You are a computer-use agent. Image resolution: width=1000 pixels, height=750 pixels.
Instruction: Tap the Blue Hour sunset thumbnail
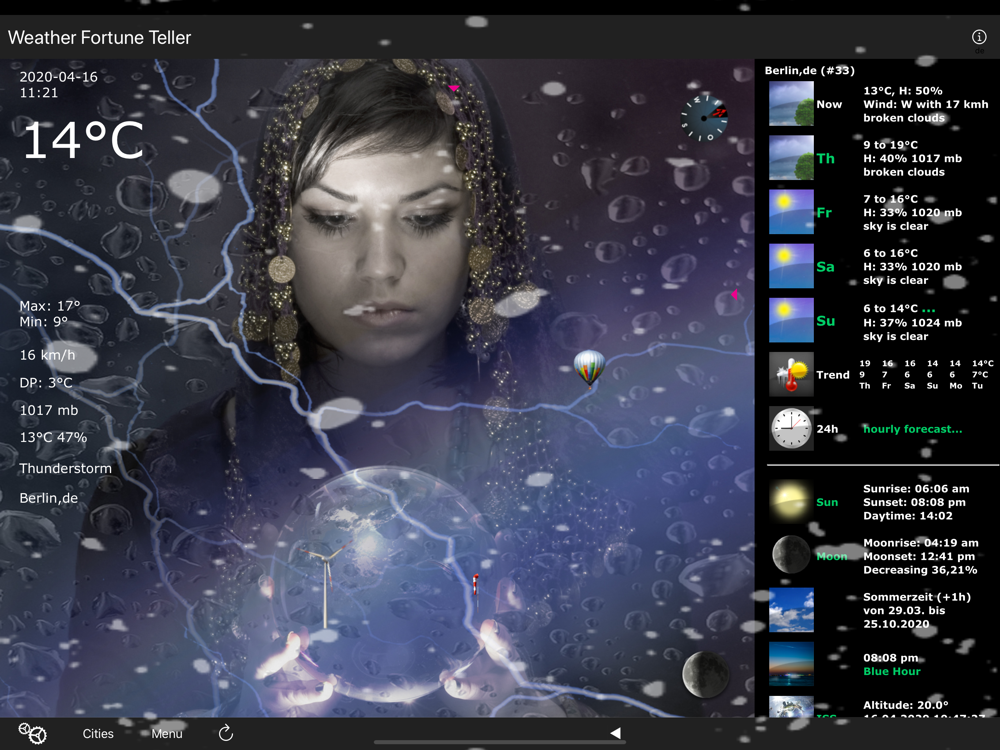pyautogui.click(x=791, y=664)
